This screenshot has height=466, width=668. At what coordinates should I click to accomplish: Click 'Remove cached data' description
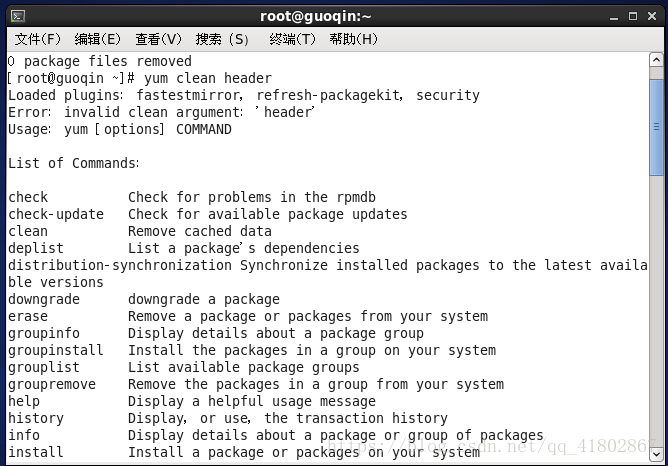tap(200, 231)
